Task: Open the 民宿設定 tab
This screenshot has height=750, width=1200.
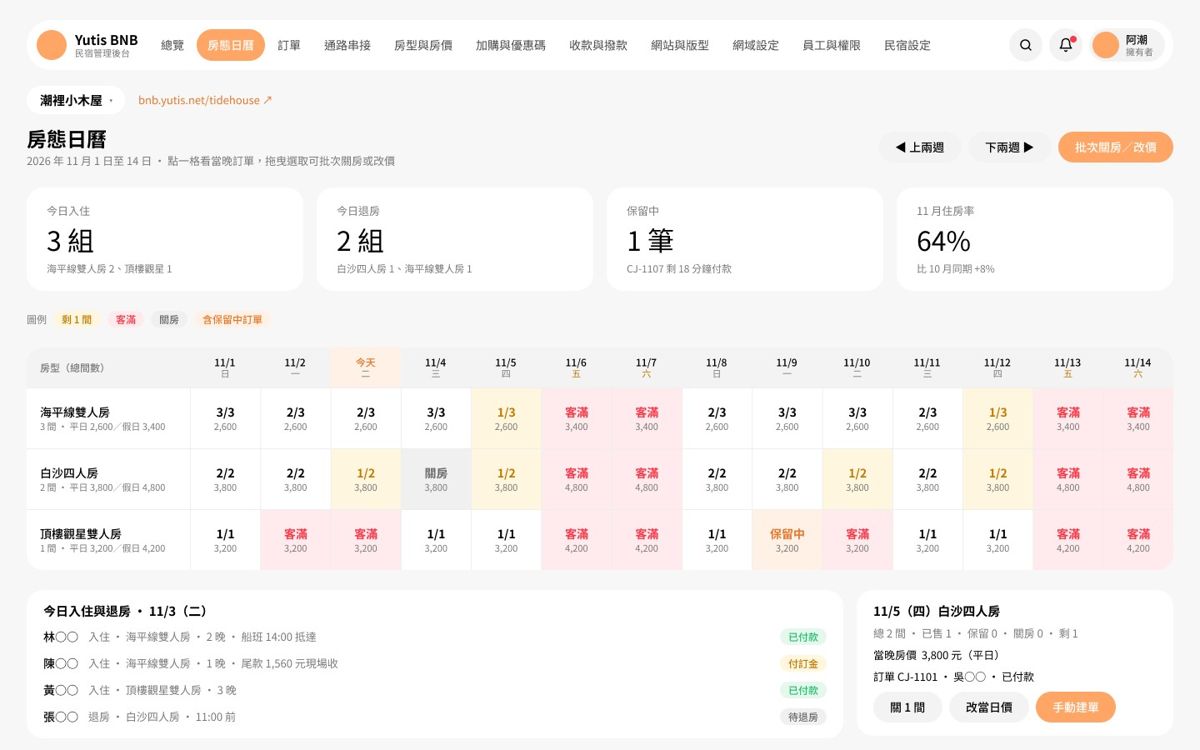Action: [x=907, y=45]
